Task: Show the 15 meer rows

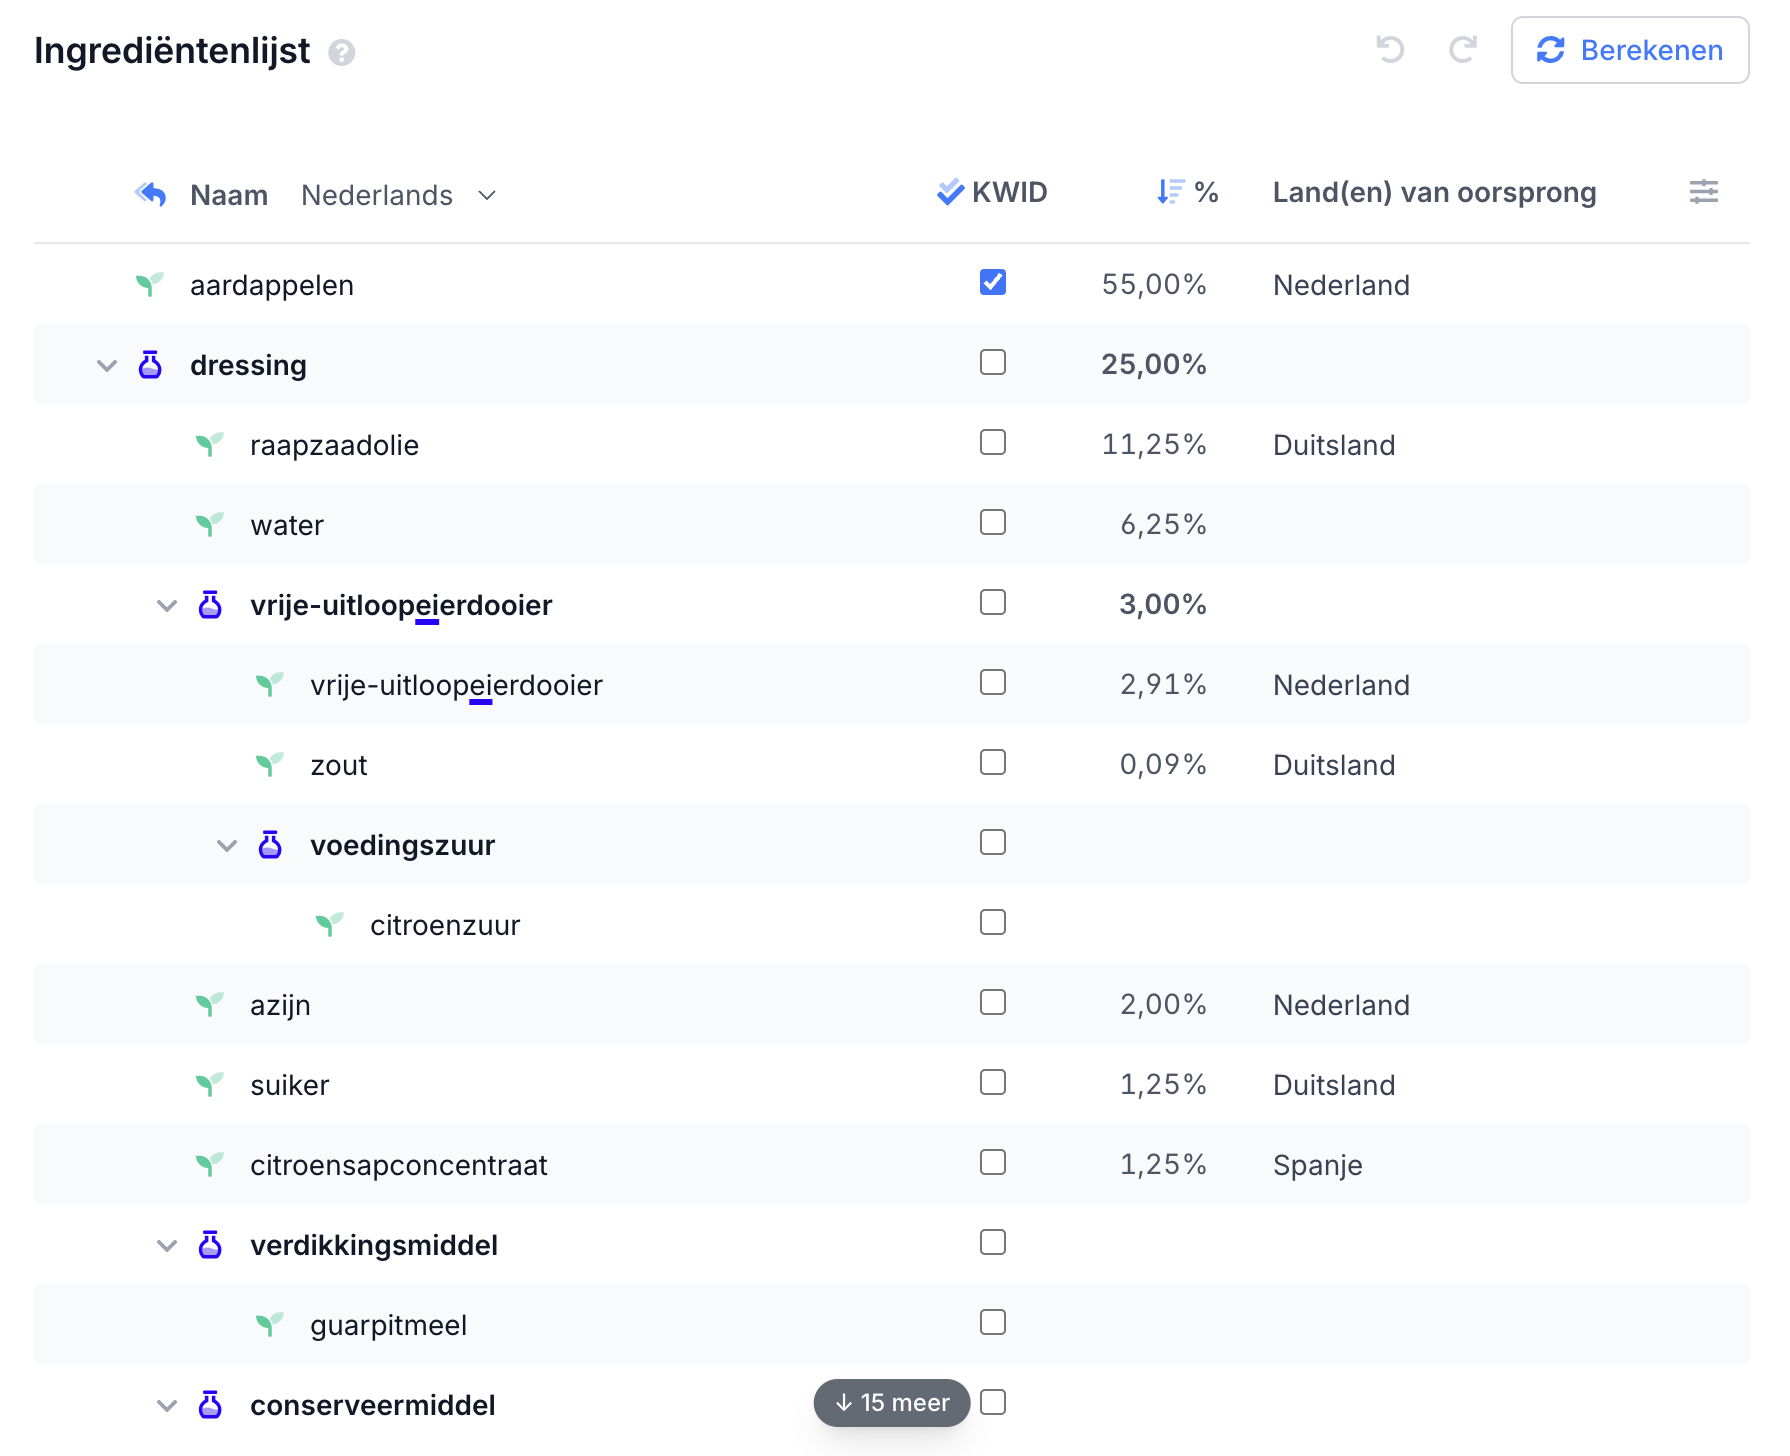Action: click(891, 1403)
